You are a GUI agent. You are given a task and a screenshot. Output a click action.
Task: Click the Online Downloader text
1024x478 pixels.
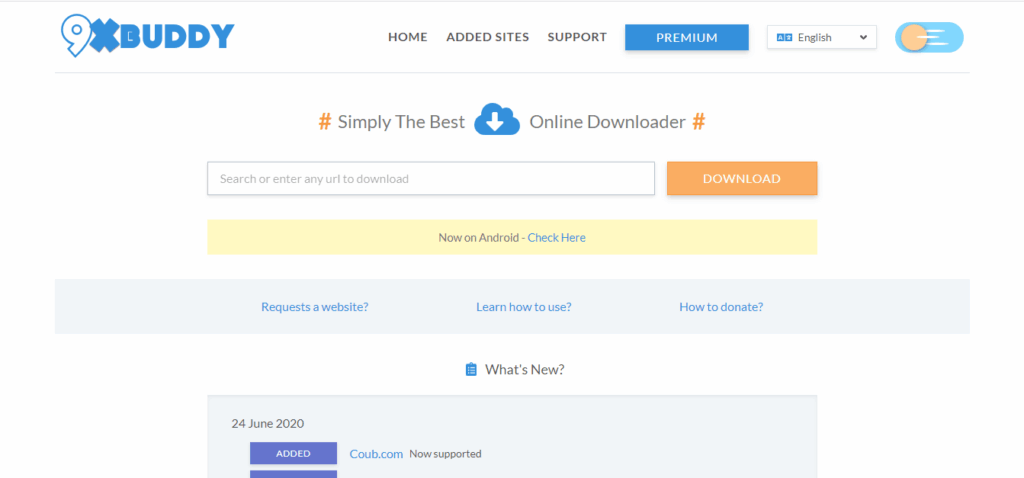tap(607, 121)
